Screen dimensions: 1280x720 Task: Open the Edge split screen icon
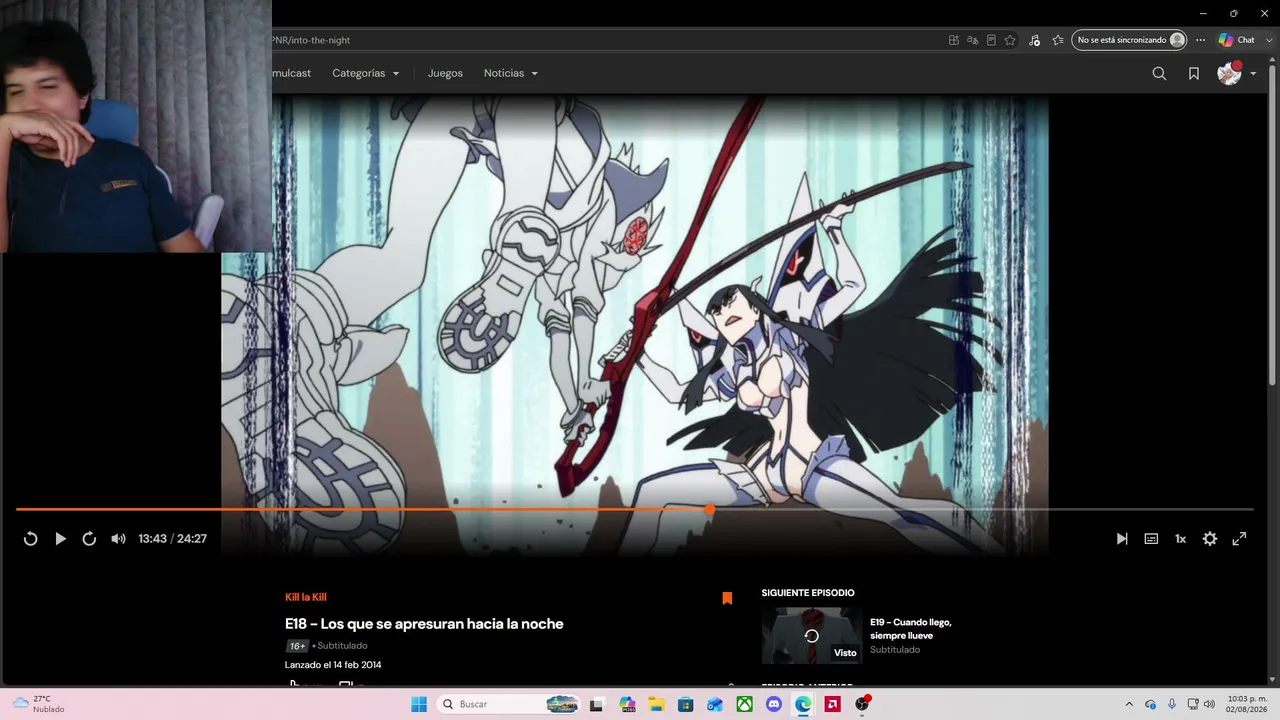(954, 40)
